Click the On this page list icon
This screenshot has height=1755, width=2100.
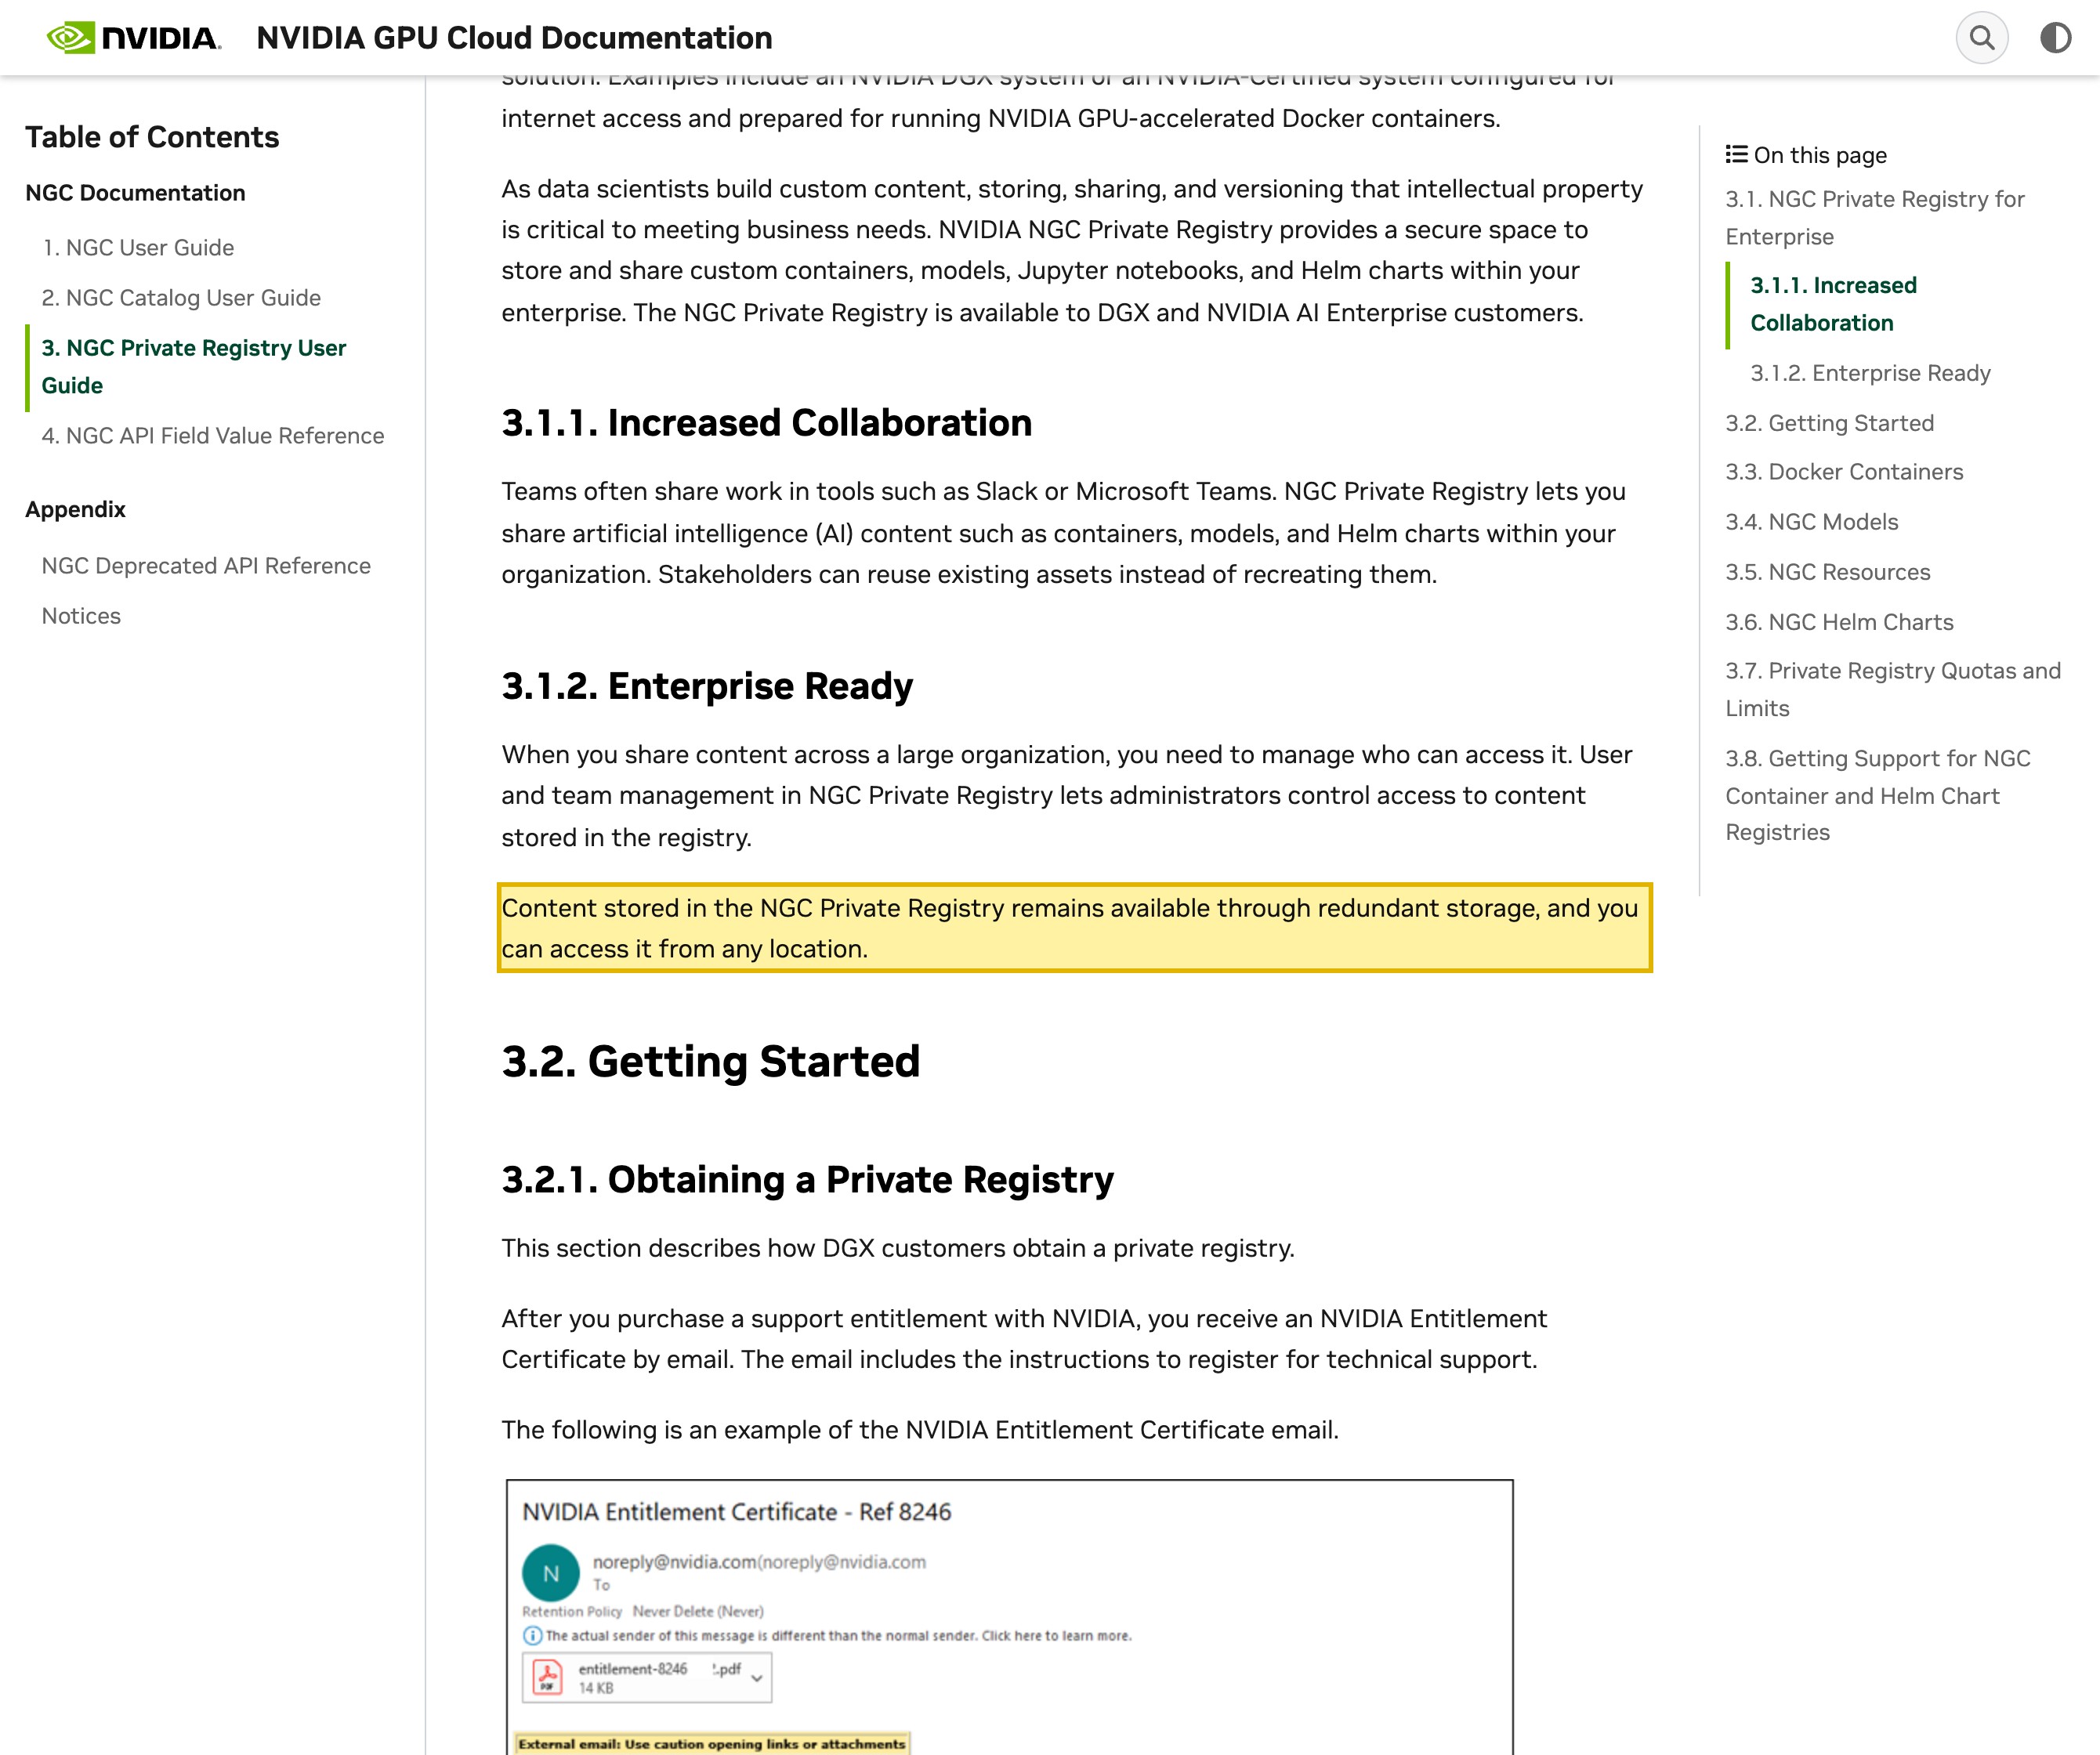[x=1736, y=154]
